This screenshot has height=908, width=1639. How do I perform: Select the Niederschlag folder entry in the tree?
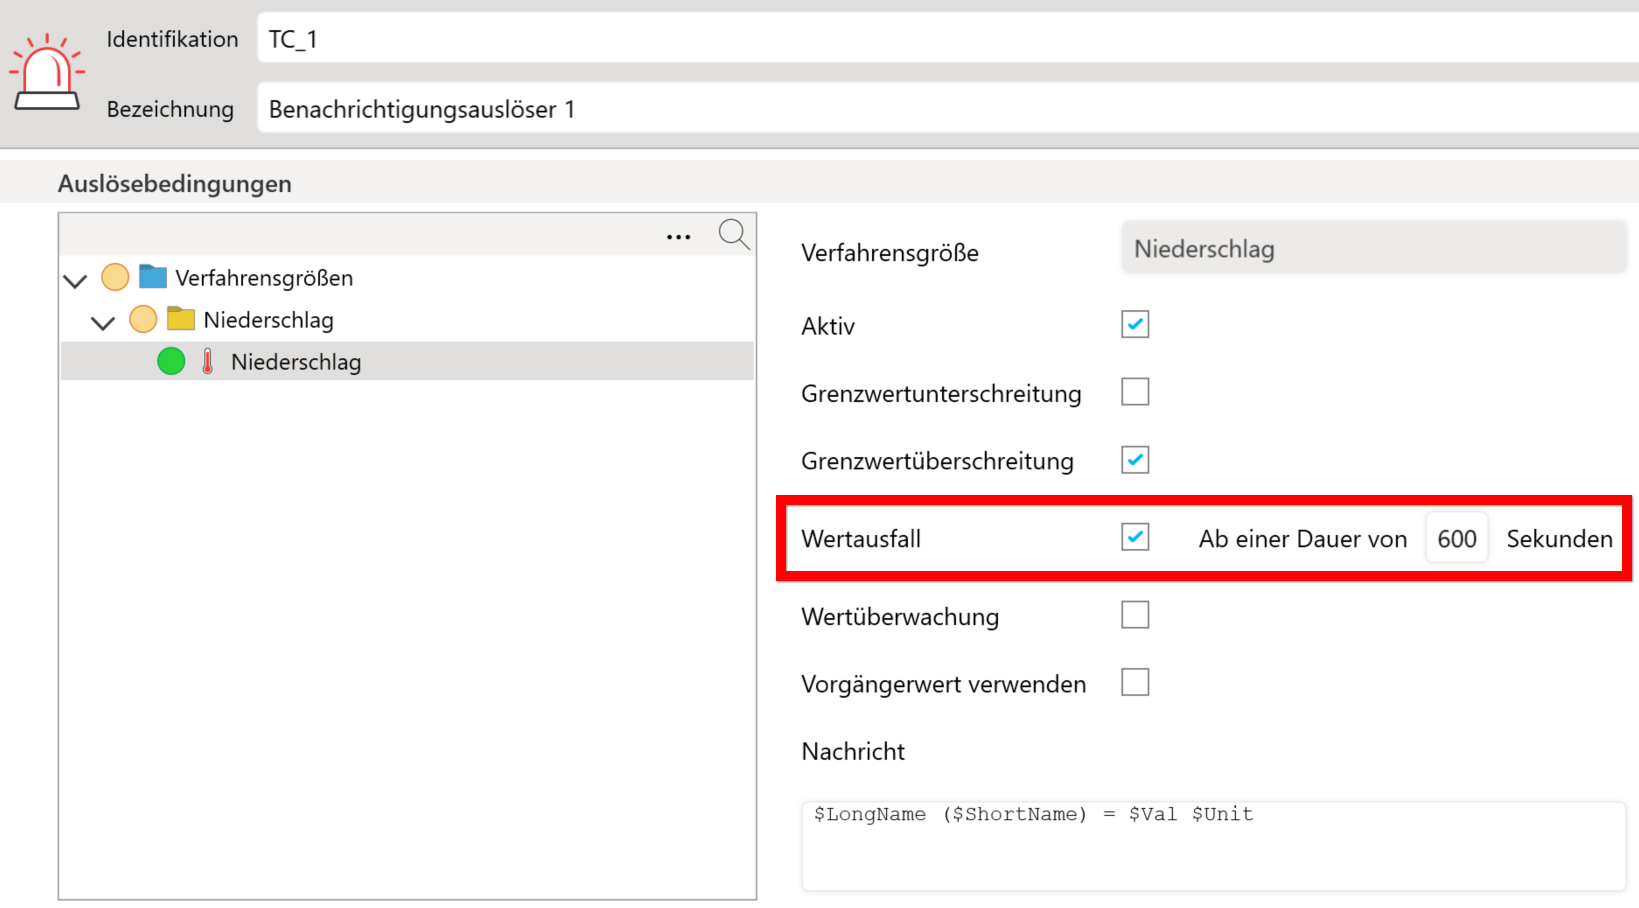point(268,320)
